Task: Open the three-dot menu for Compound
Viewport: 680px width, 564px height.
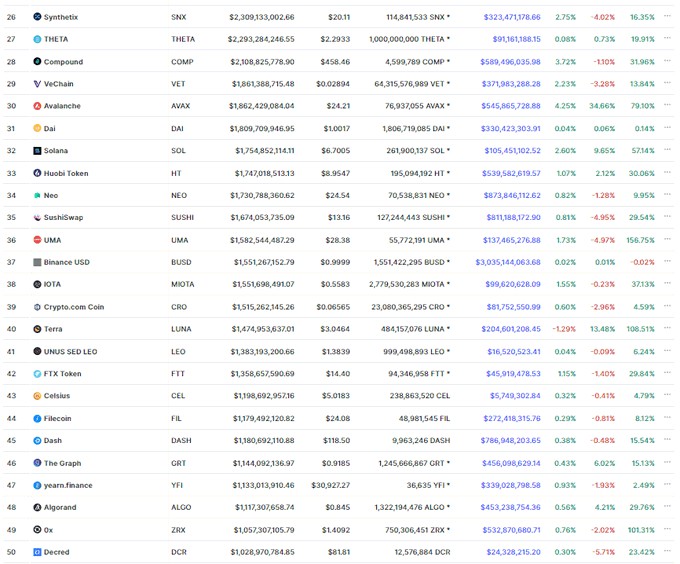Action: pos(667,61)
